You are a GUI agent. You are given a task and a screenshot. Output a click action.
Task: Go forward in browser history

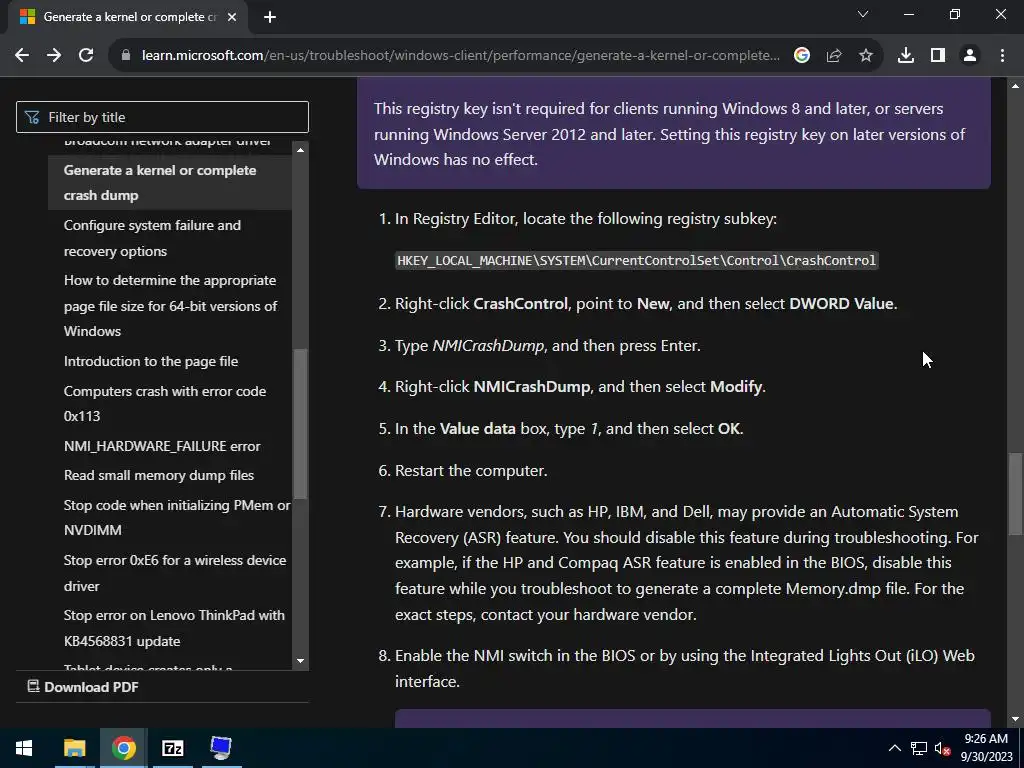[54, 56]
